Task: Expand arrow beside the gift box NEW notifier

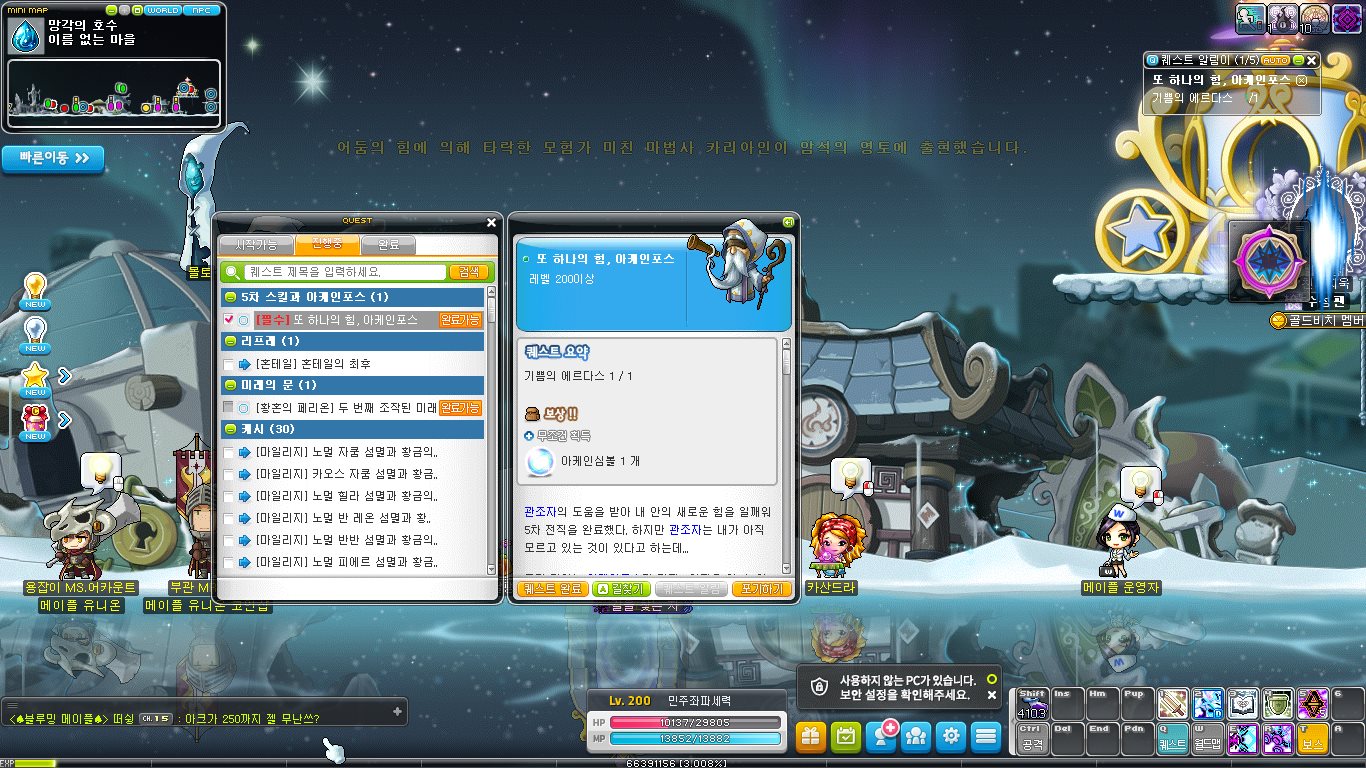Action: (x=65, y=419)
